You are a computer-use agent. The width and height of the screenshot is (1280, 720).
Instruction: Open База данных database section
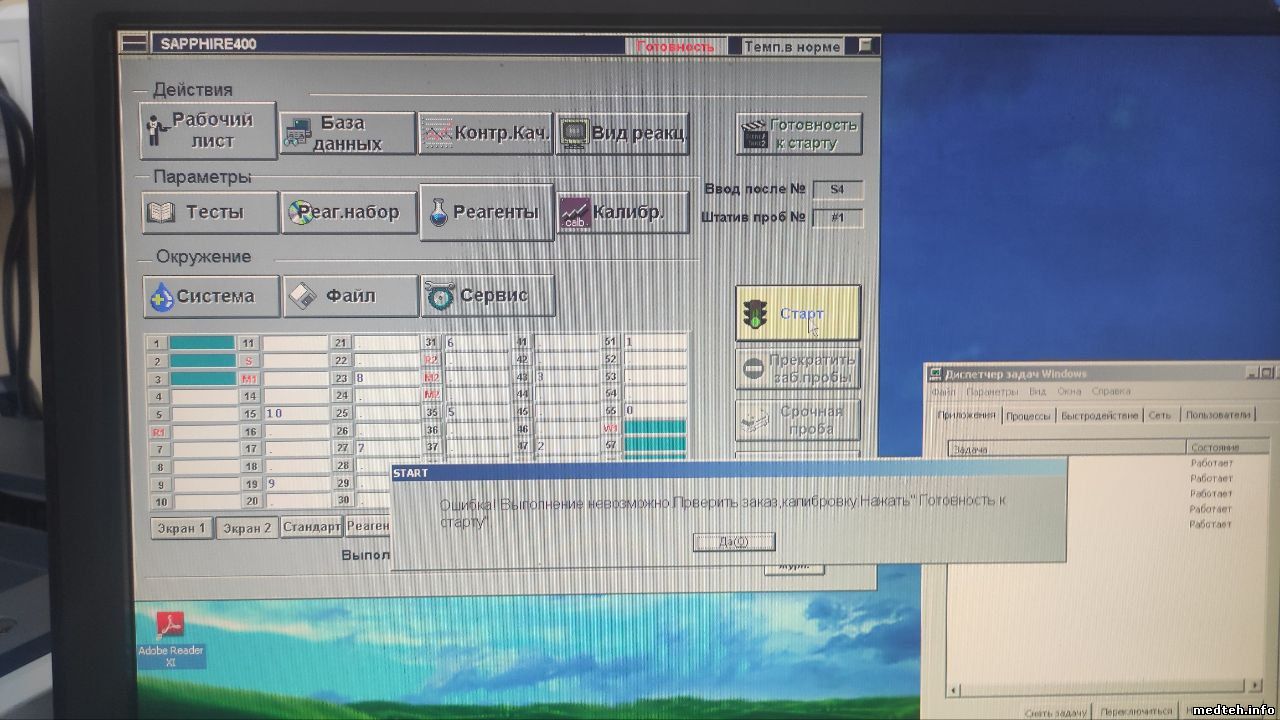[347, 133]
